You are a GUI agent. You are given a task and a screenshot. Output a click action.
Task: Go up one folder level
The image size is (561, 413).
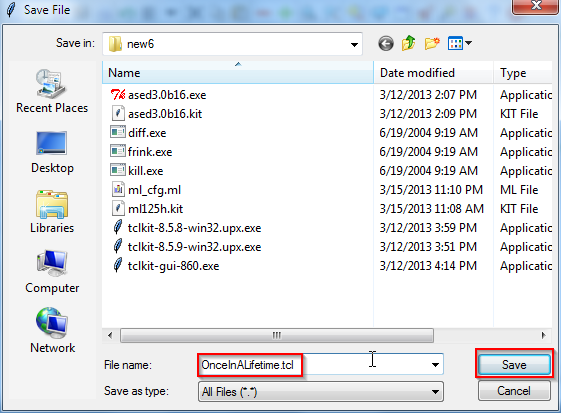409,43
